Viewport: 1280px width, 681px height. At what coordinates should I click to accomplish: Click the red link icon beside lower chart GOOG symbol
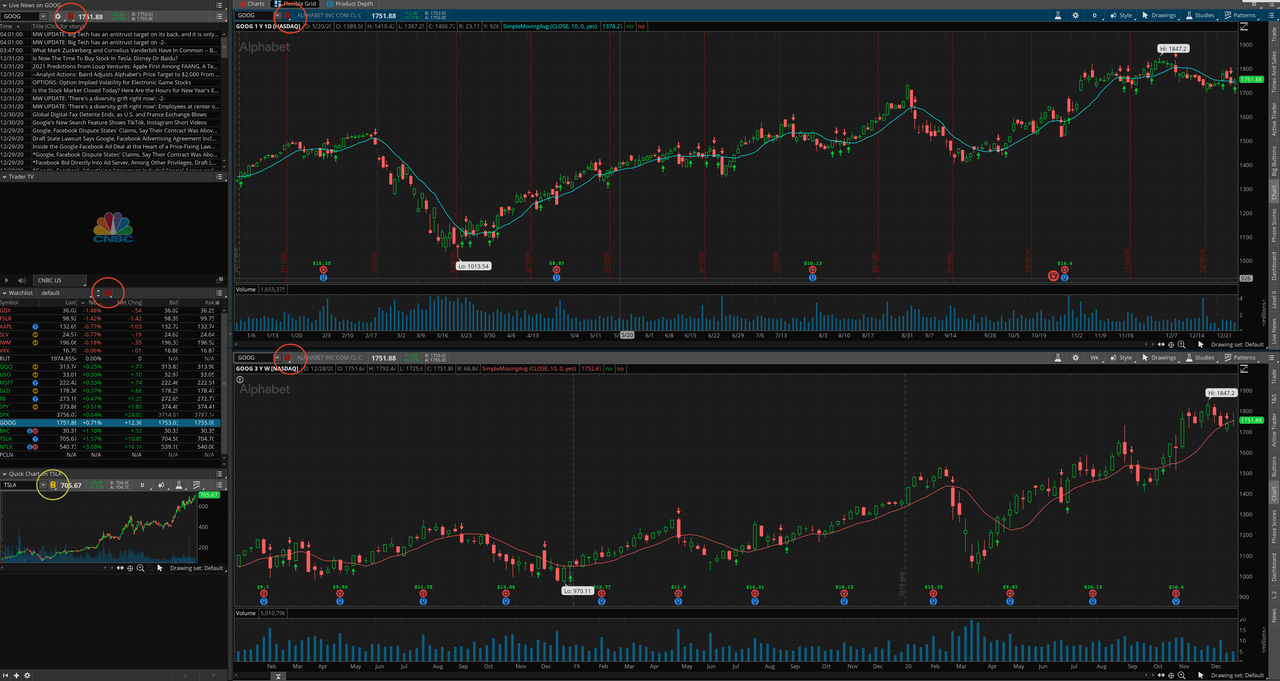tap(287, 357)
